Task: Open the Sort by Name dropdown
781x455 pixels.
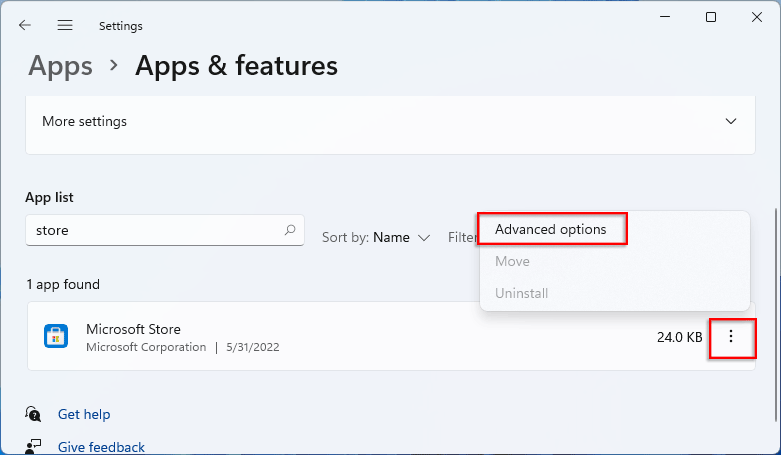Action: tap(377, 238)
